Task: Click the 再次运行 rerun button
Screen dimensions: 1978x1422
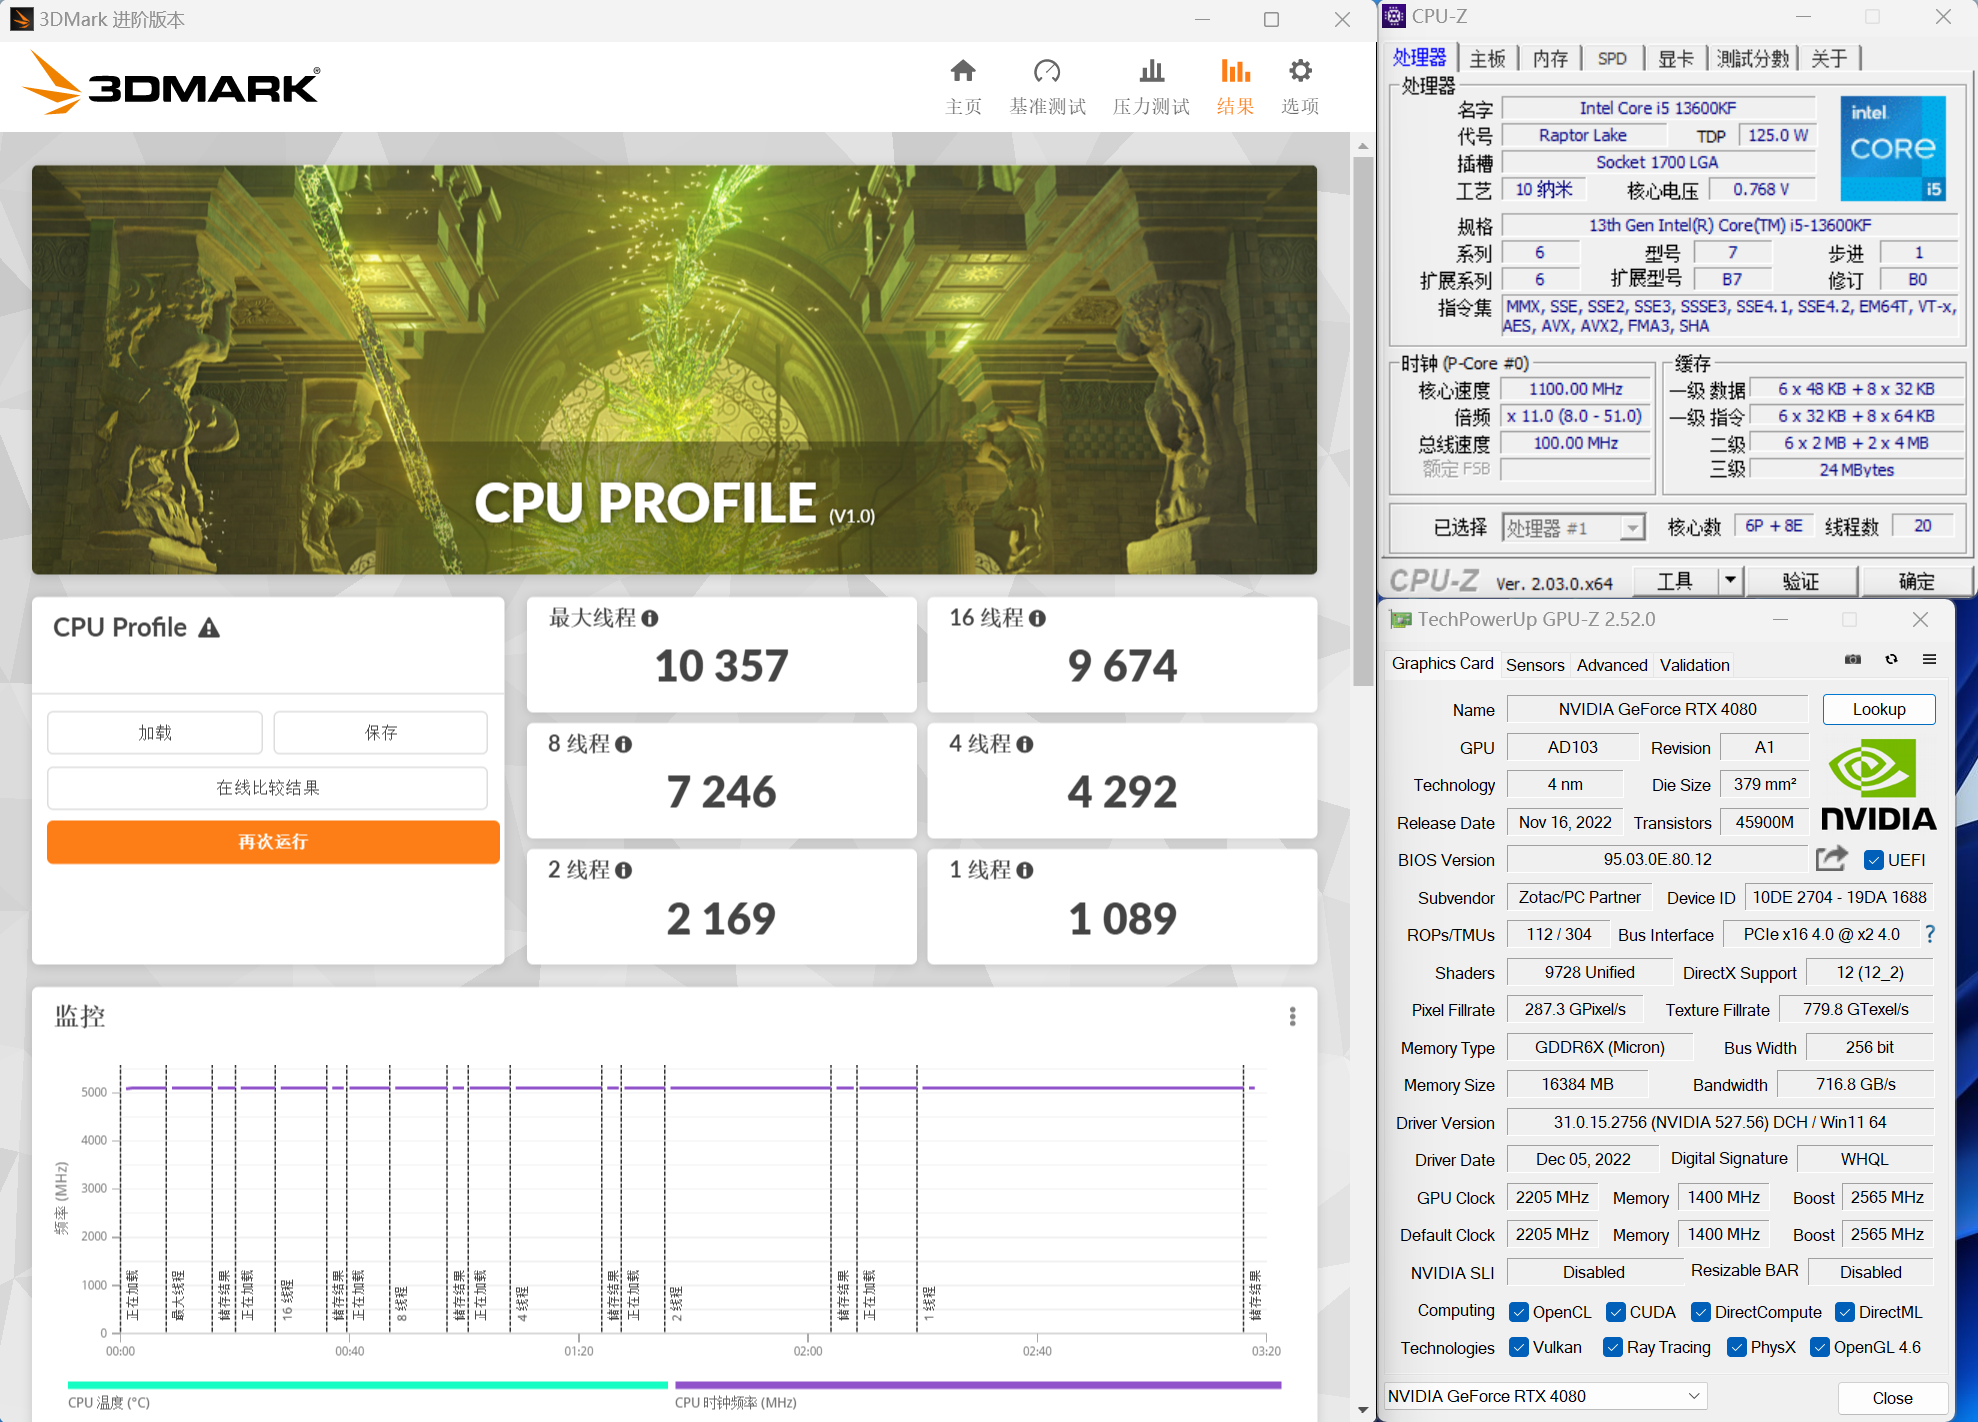Action: [272, 842]
